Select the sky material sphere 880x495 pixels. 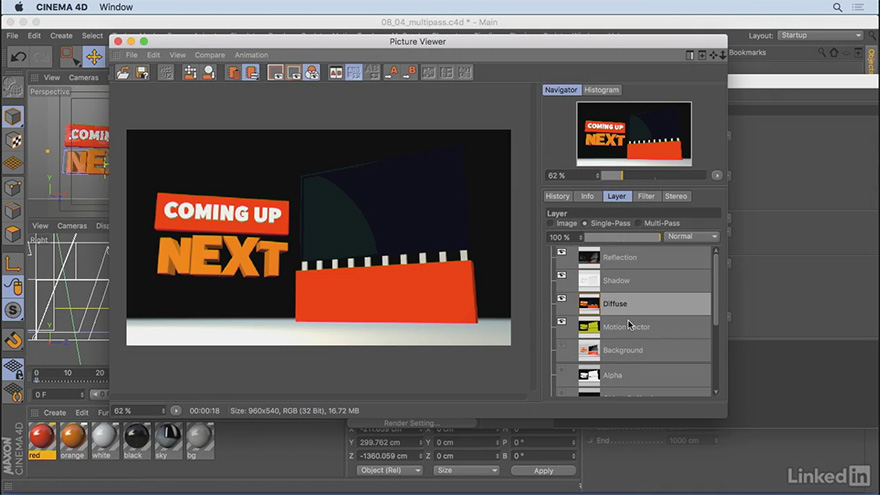[x=168, y=436]
